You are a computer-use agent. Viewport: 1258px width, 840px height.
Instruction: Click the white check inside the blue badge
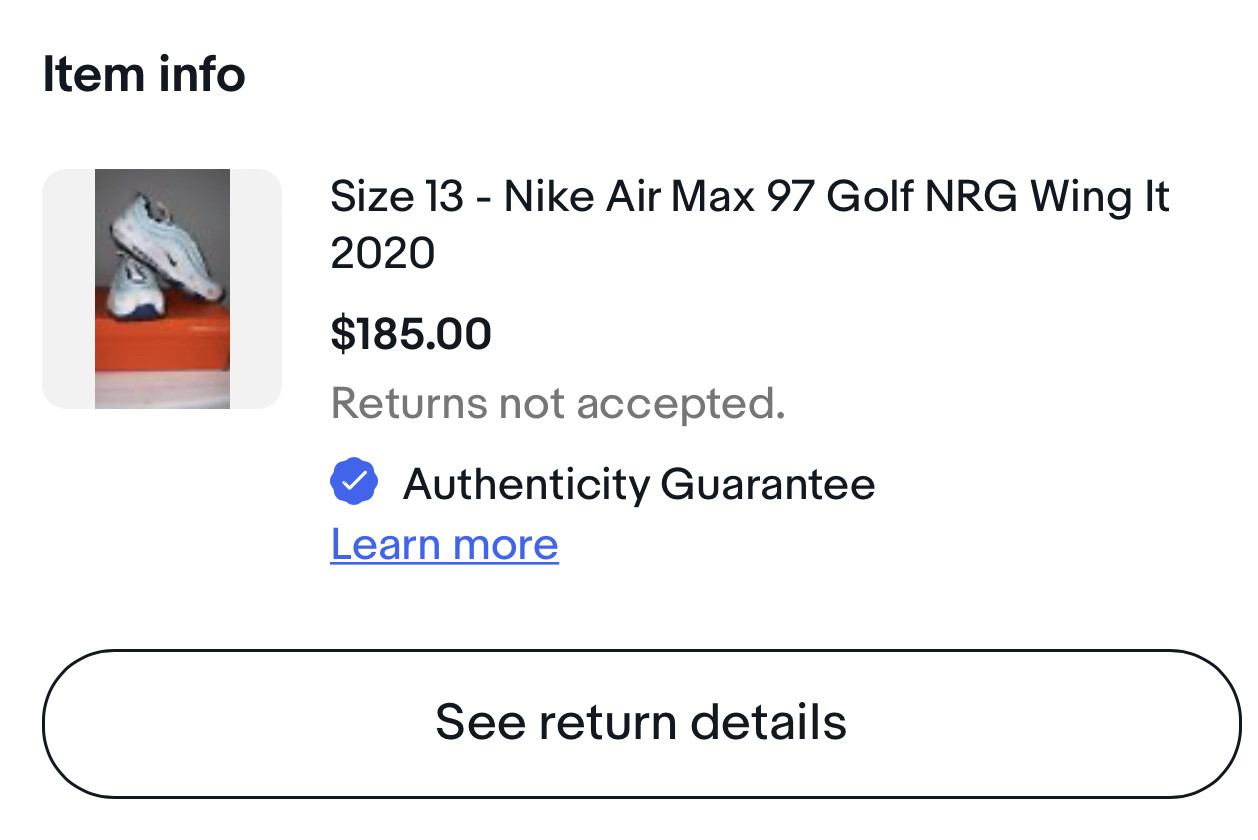[354, 484]
